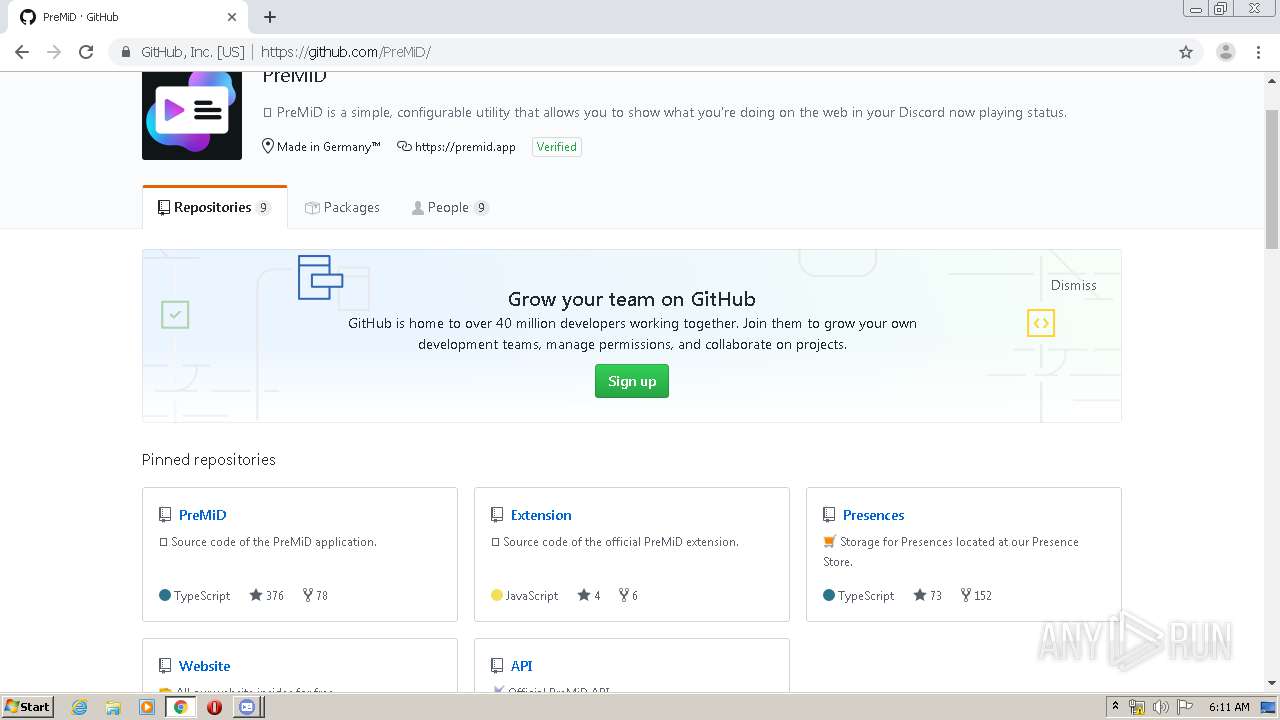Open the media player taskbar icon
This screenshot has width=1280, height=720.
147,707
